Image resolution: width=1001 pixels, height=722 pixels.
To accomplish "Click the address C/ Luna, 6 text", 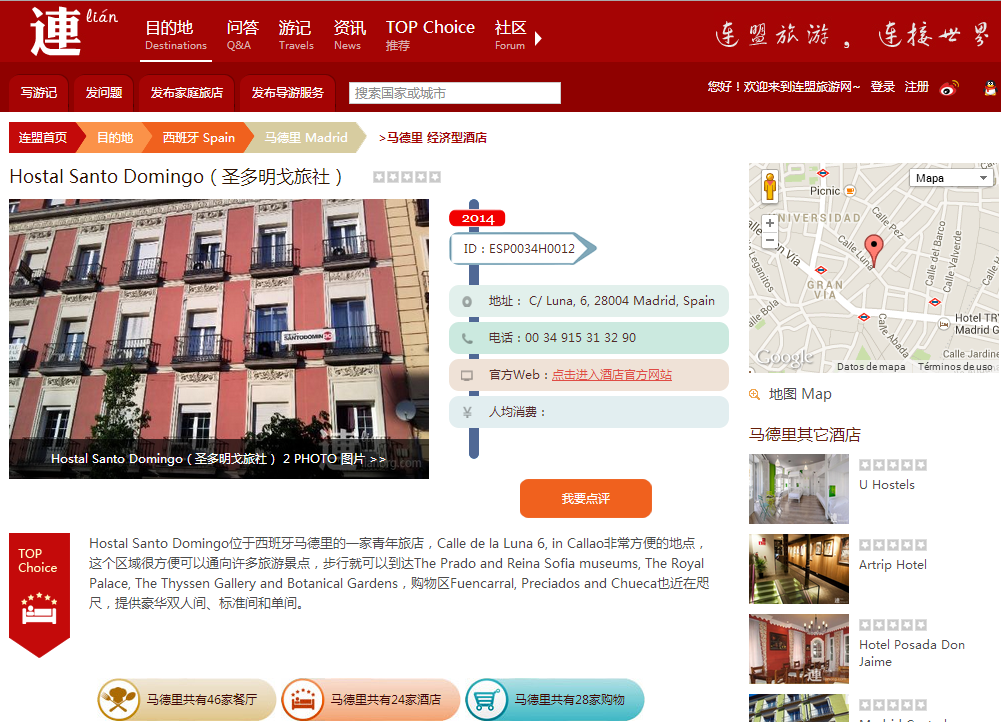I will tap(622, 301).
